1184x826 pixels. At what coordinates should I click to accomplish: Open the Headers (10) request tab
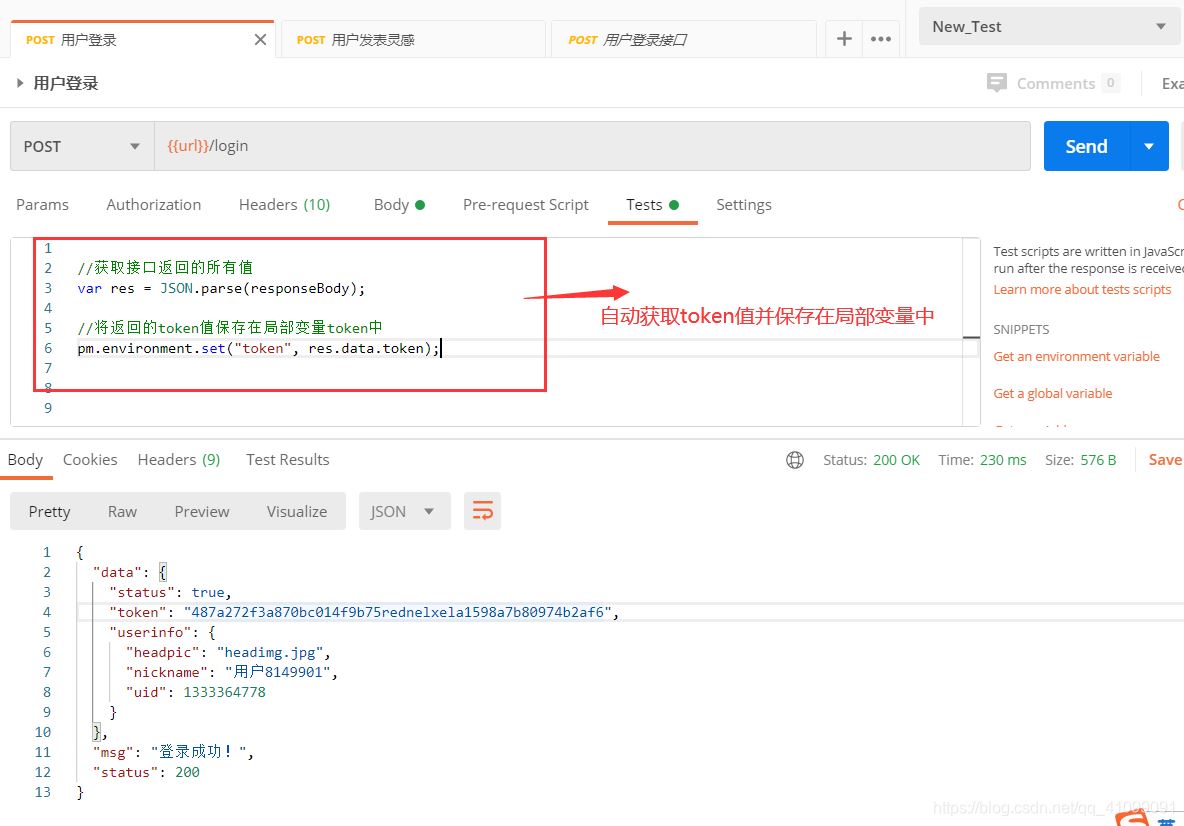coord(284,205)
